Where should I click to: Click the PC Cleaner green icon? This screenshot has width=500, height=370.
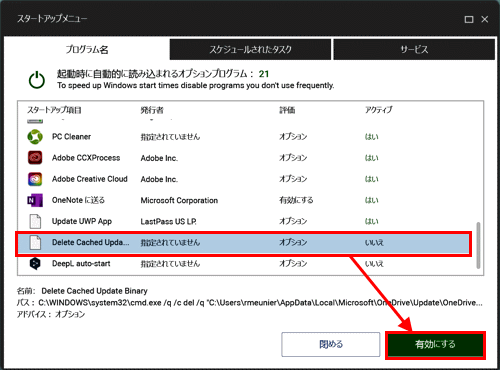click(x=35, y=137)
